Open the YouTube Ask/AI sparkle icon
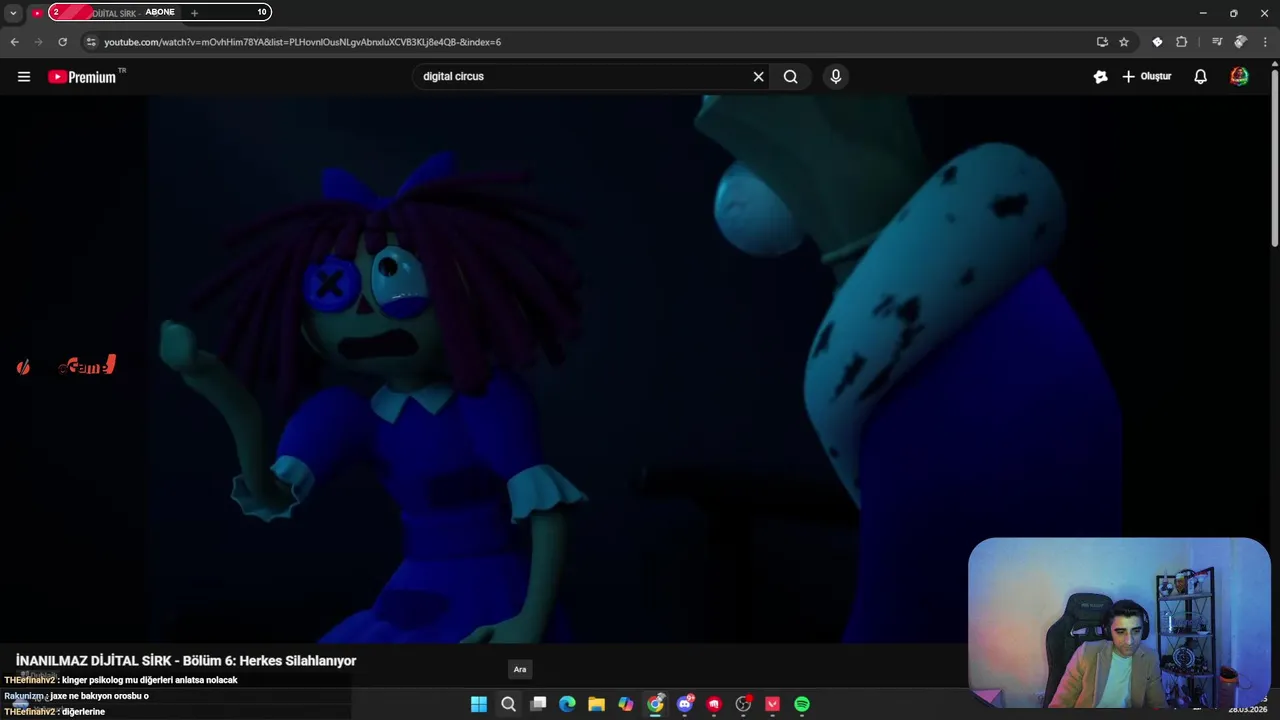 (1101, 77)
